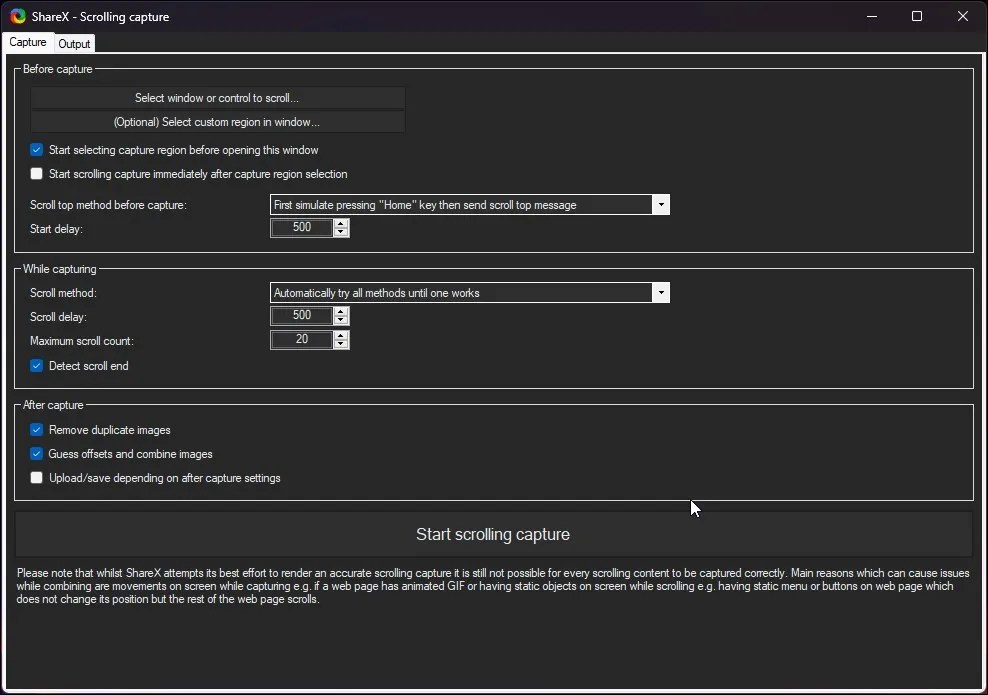This screenshot has width=988, height=695.
Task: Enable 'Upload/save depending on after capture settings'
Action: [36, 478]
